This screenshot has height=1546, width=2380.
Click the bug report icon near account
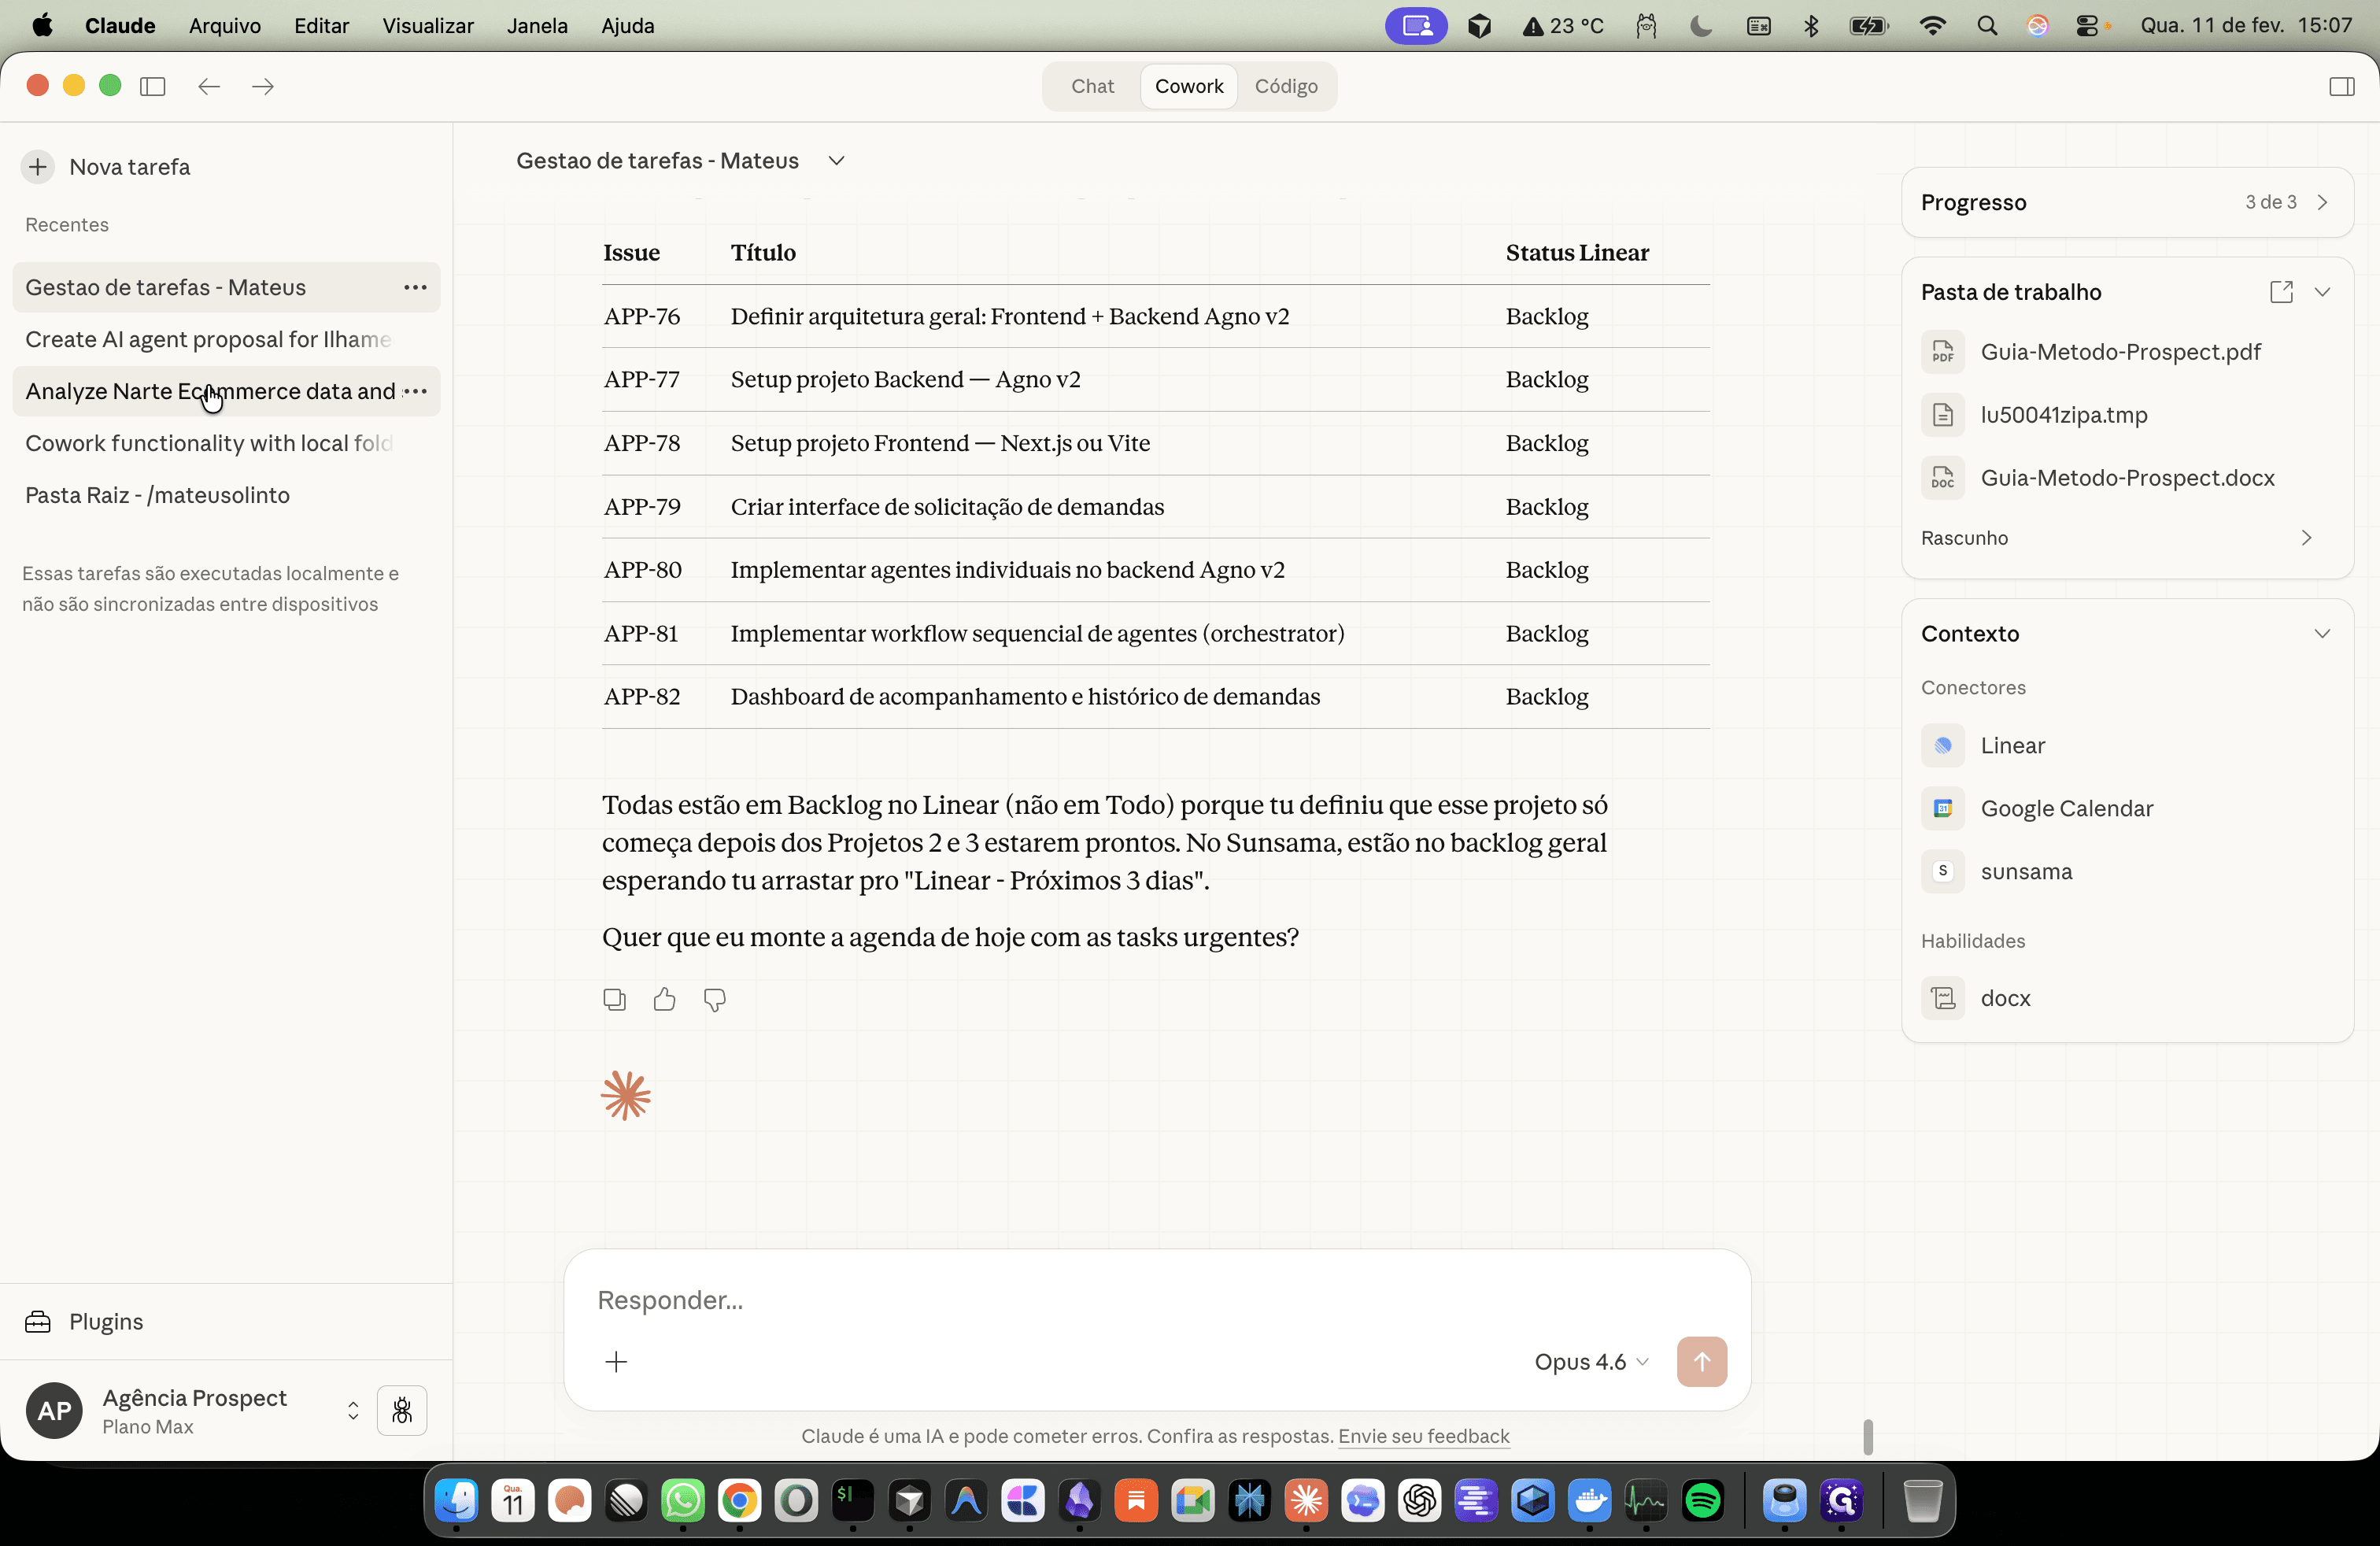click(x=402, y=1411)
